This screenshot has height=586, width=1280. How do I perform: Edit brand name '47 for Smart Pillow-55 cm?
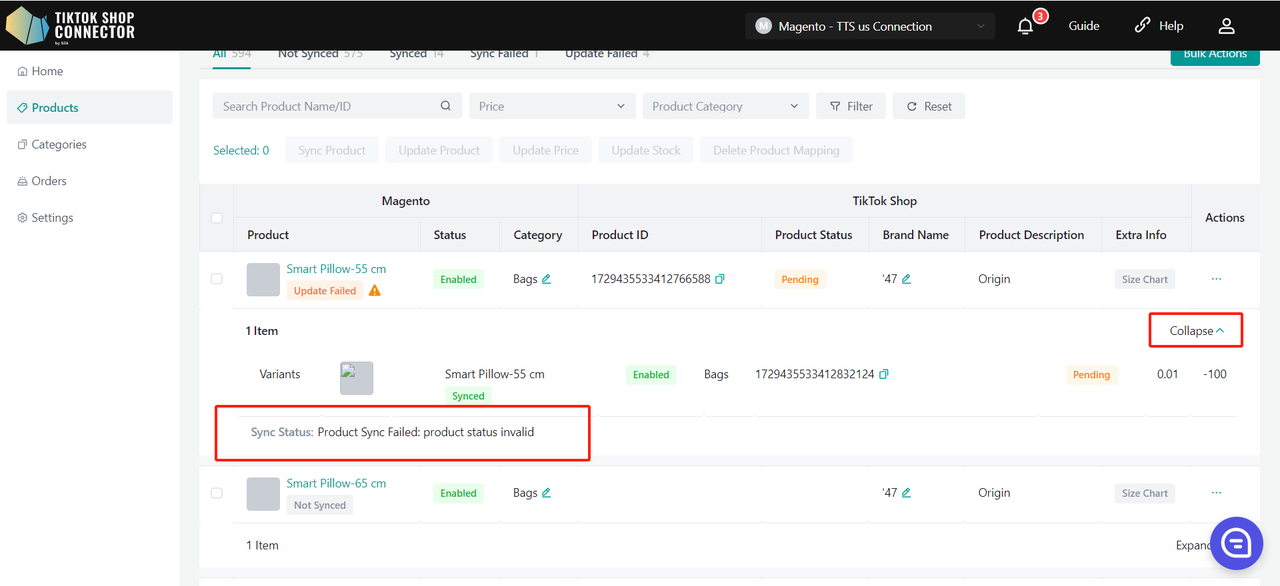(906, 279)
